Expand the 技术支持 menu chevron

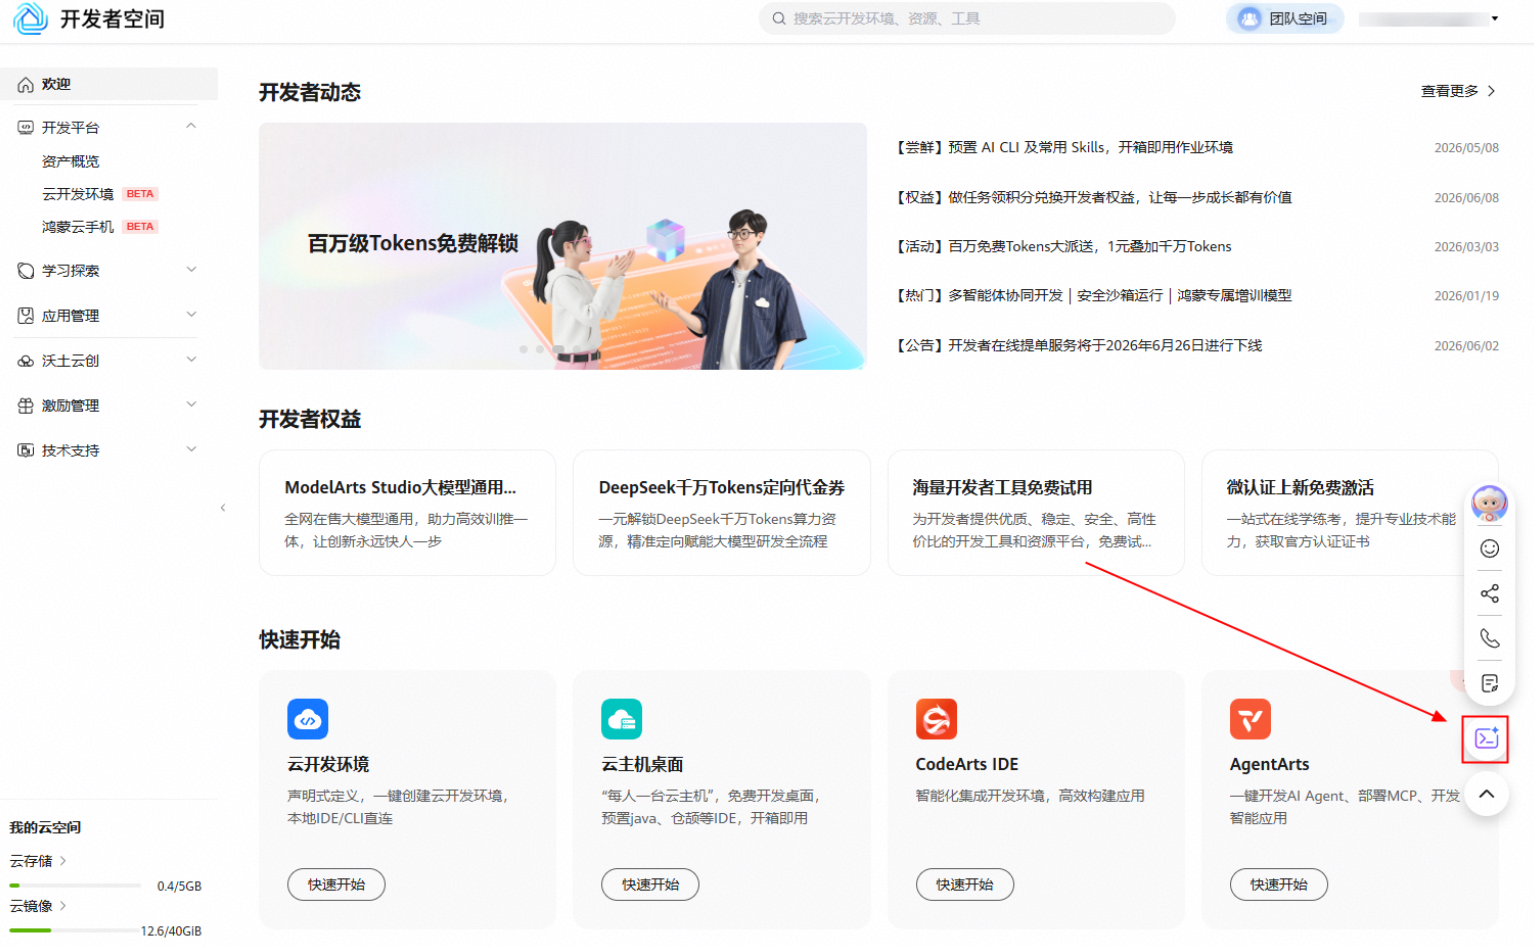click(191, 450)
